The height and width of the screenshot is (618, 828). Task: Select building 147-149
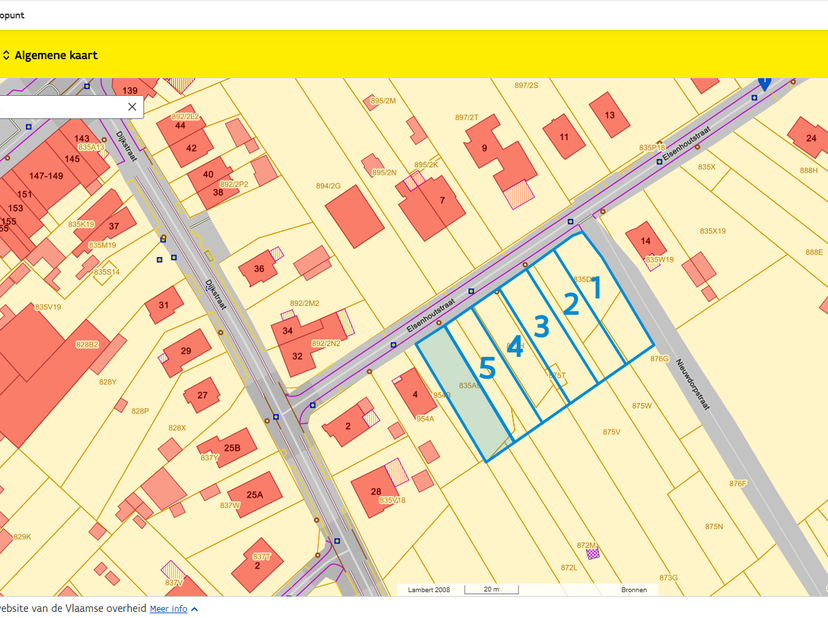(x=46, y=175)
